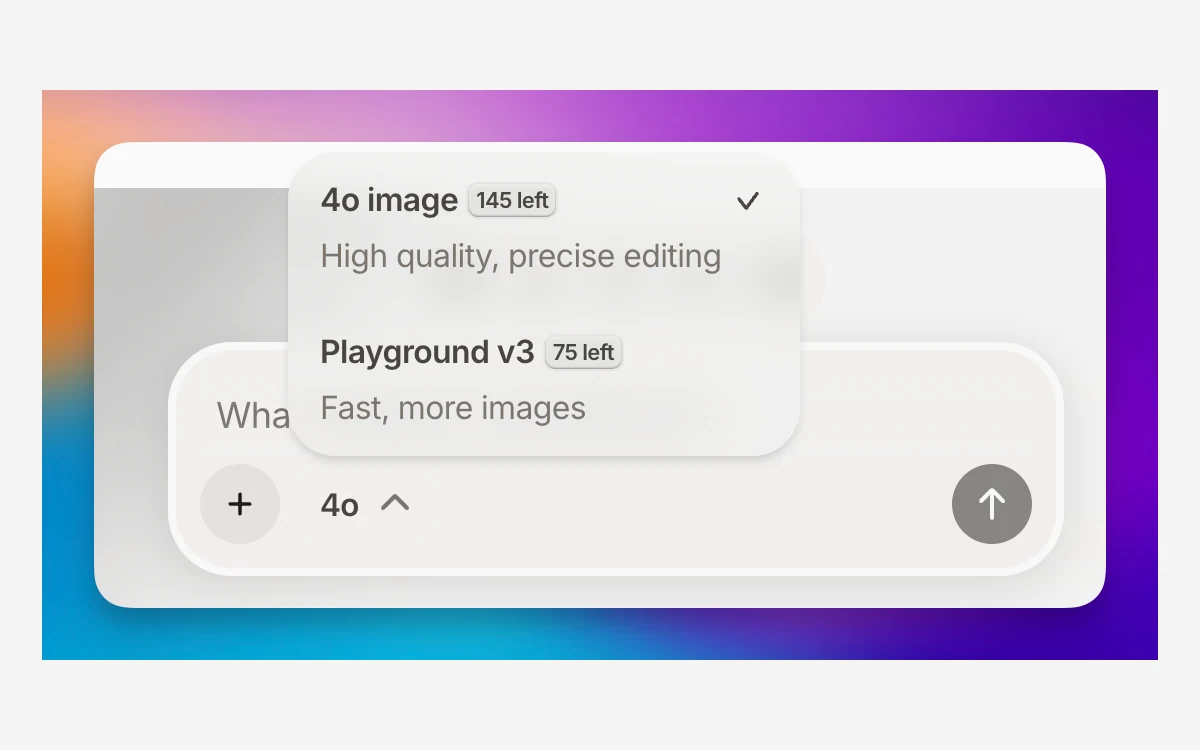Click the 75 left badge

pos(583,352)
